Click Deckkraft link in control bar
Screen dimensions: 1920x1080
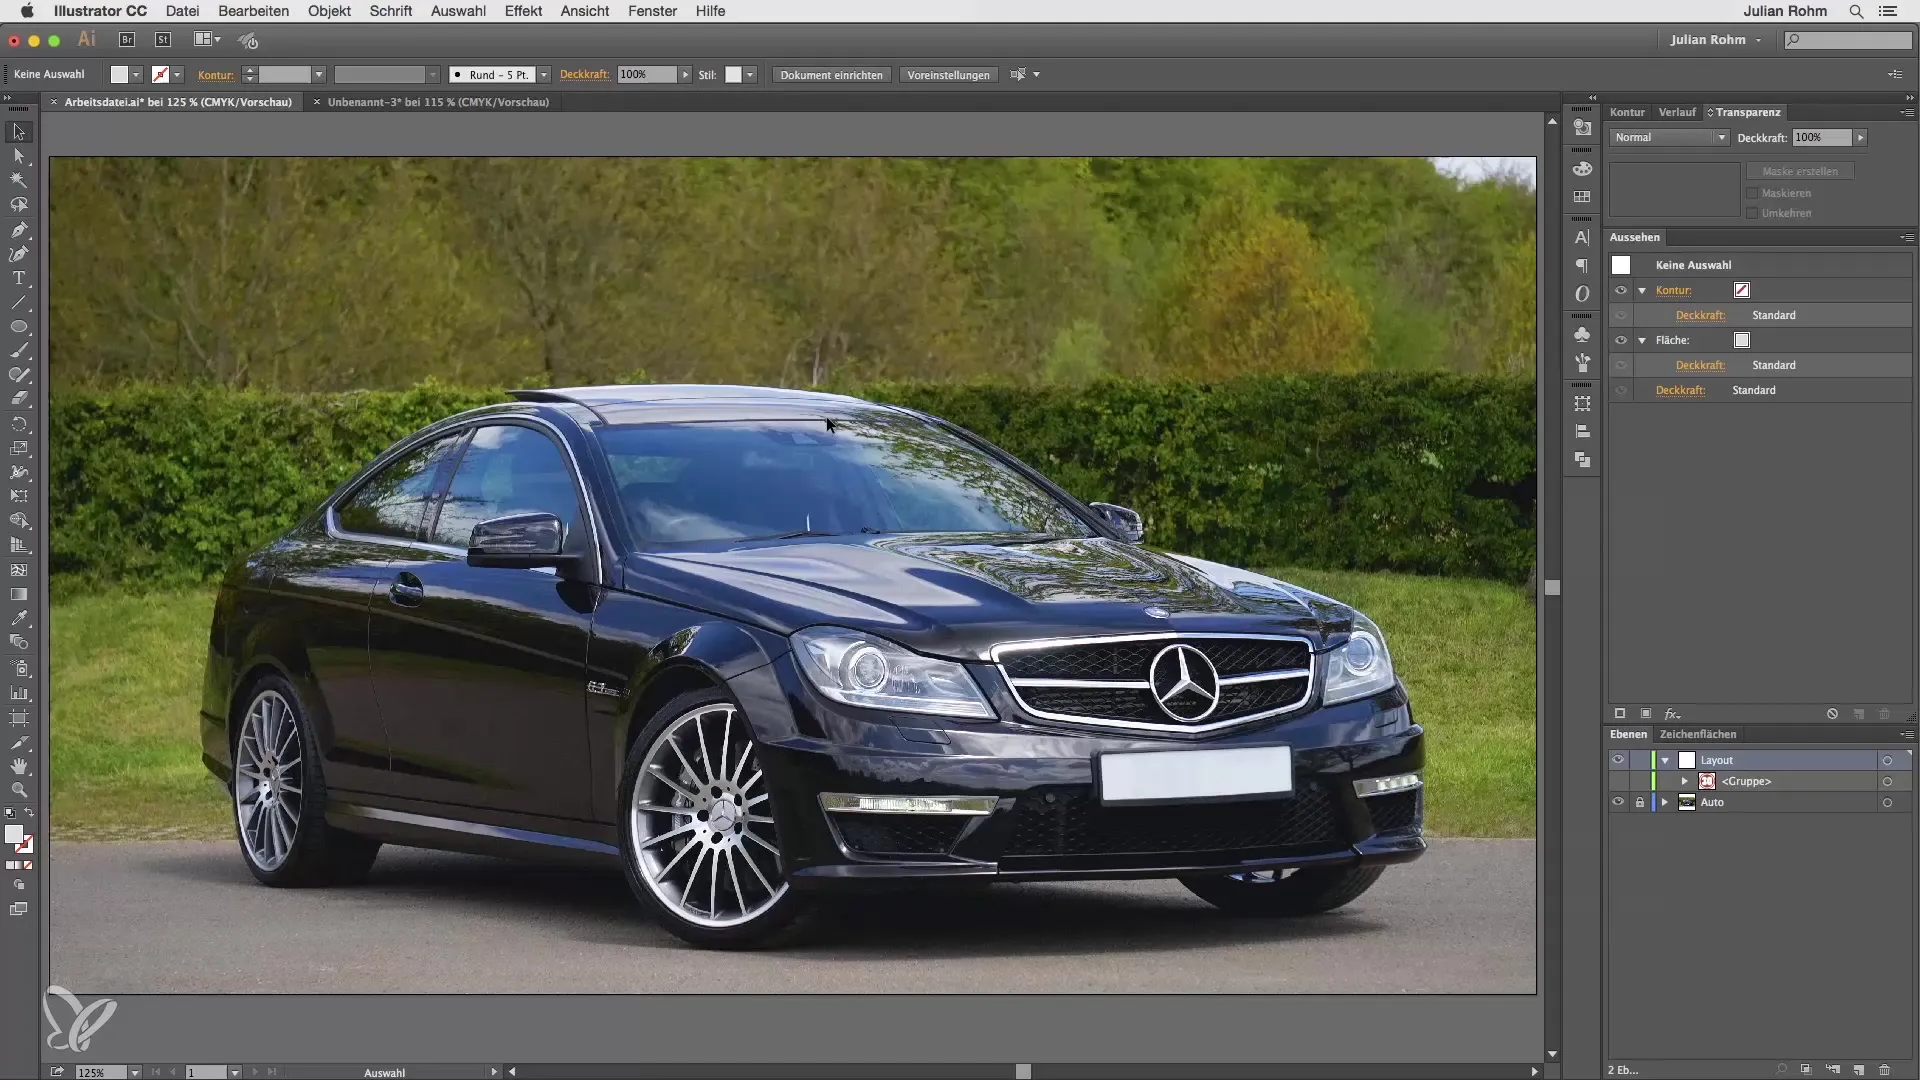[584, 74]
